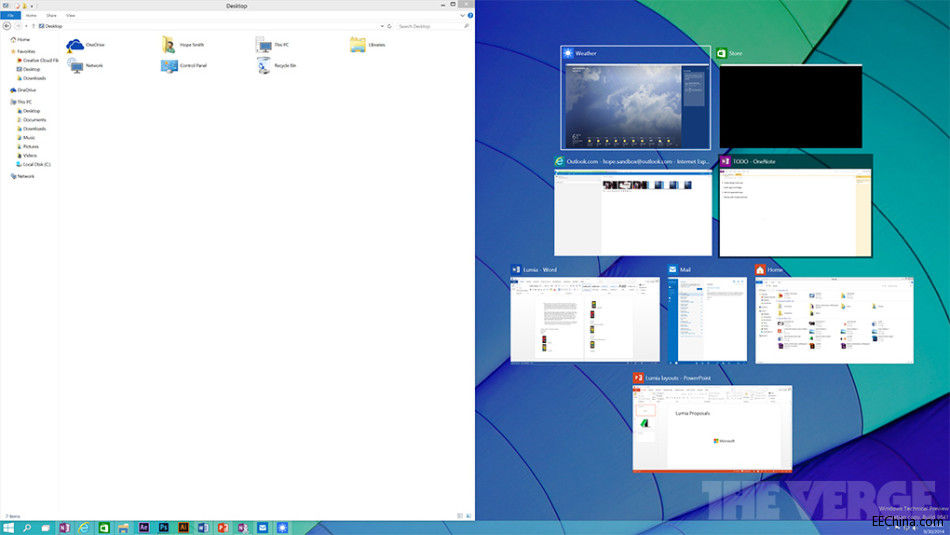950x535 pixels.
Task: Switch to PowerPoint via taskbar icon
Action: tap(222, 528)
